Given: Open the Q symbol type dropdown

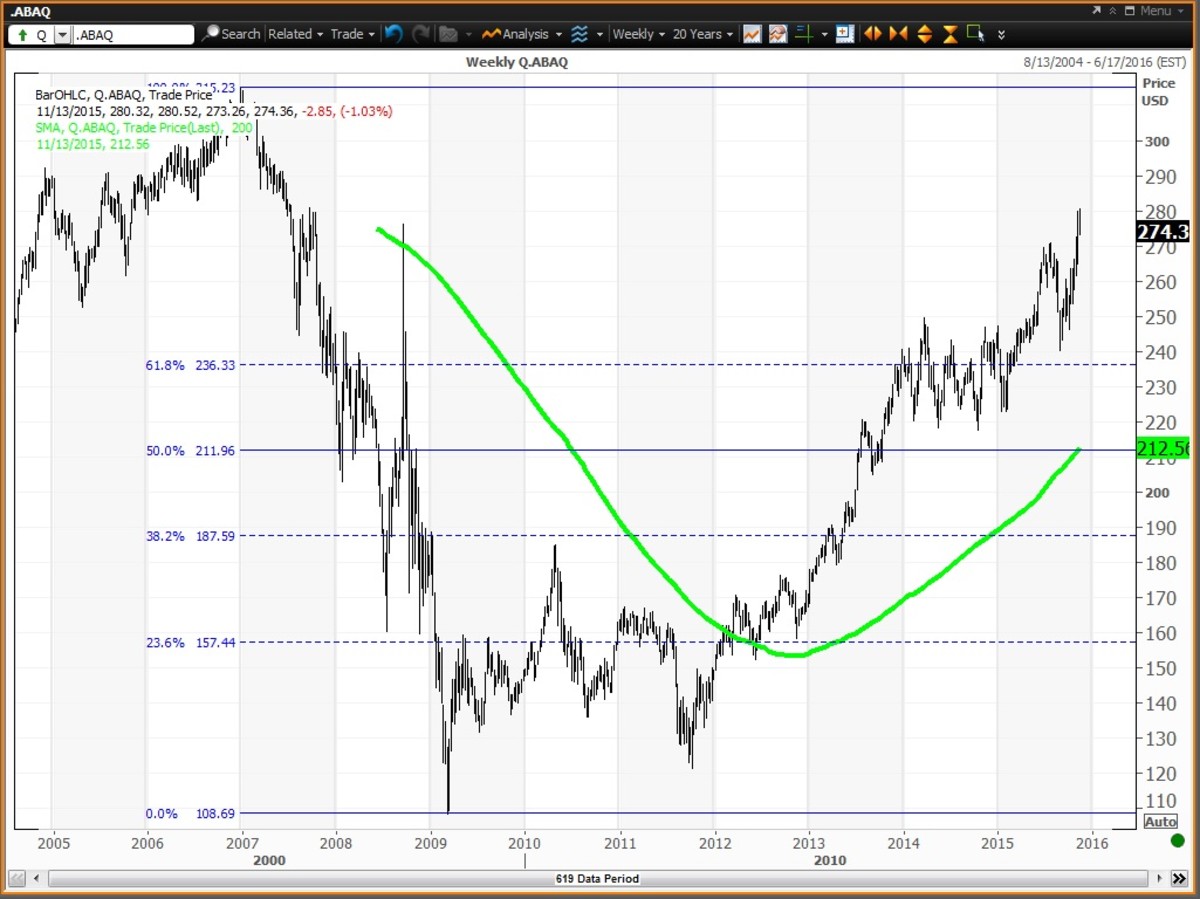Looking at the screenshot, I should 62,34.
